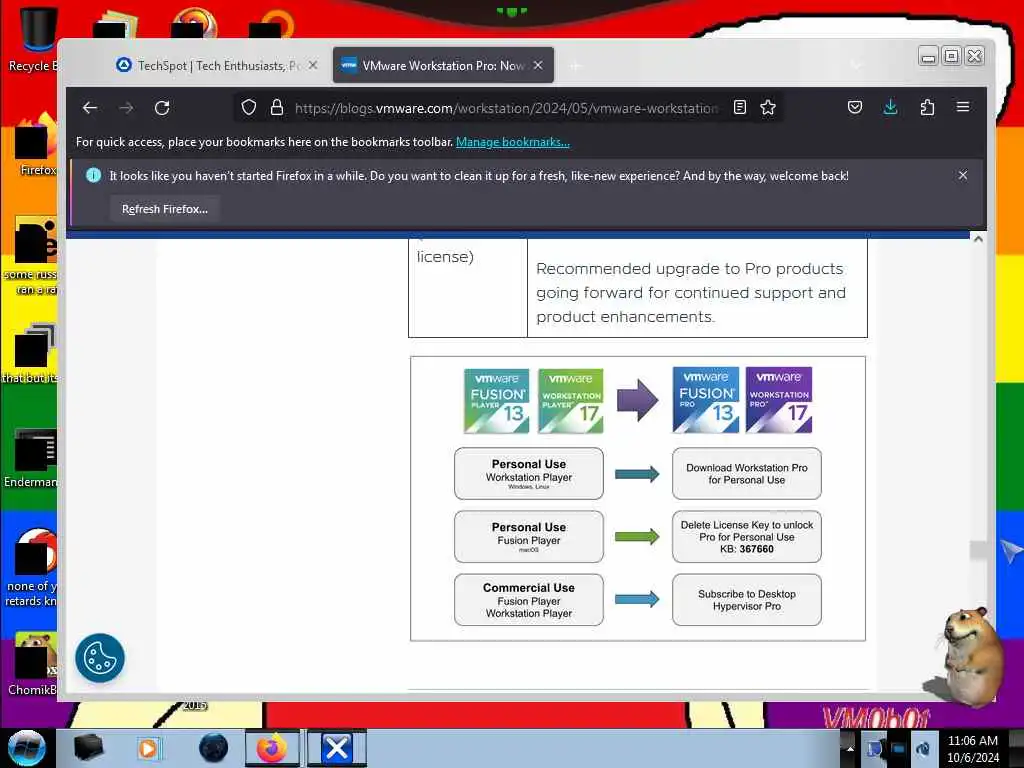Bookmark this page with the star icon
Screen dimensions: 1024x768
coord(768,108)
